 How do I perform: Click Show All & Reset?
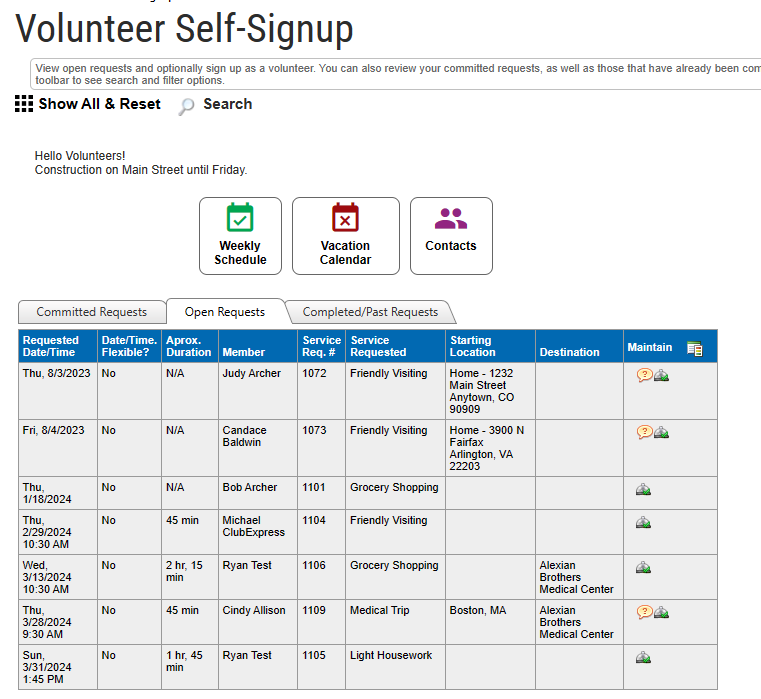pyautogui.click(x=88, y=104)
